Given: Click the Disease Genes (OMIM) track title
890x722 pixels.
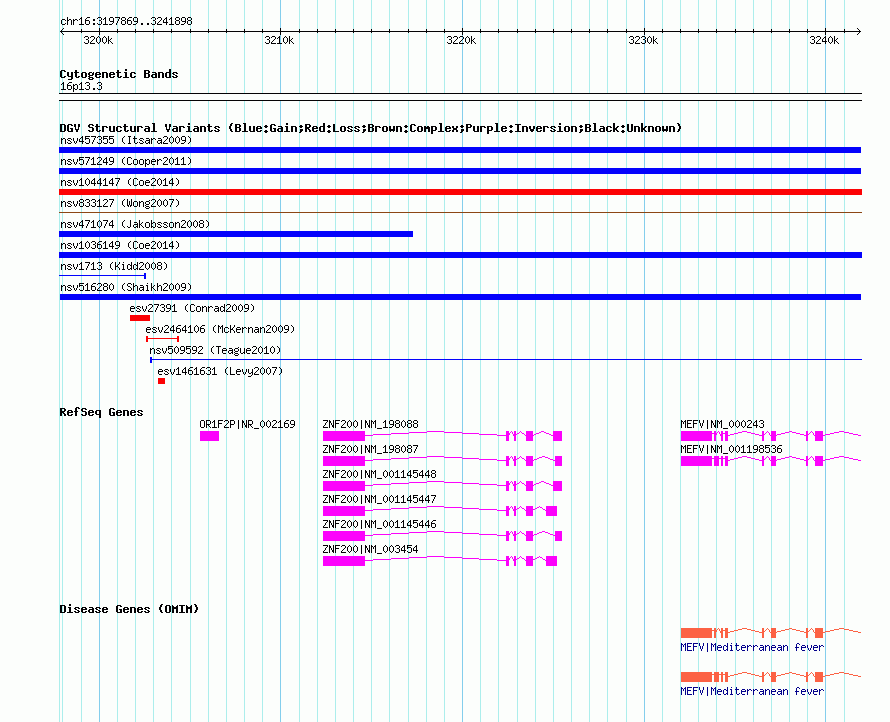Looking at the screenshot, I should tap(129, 609).
